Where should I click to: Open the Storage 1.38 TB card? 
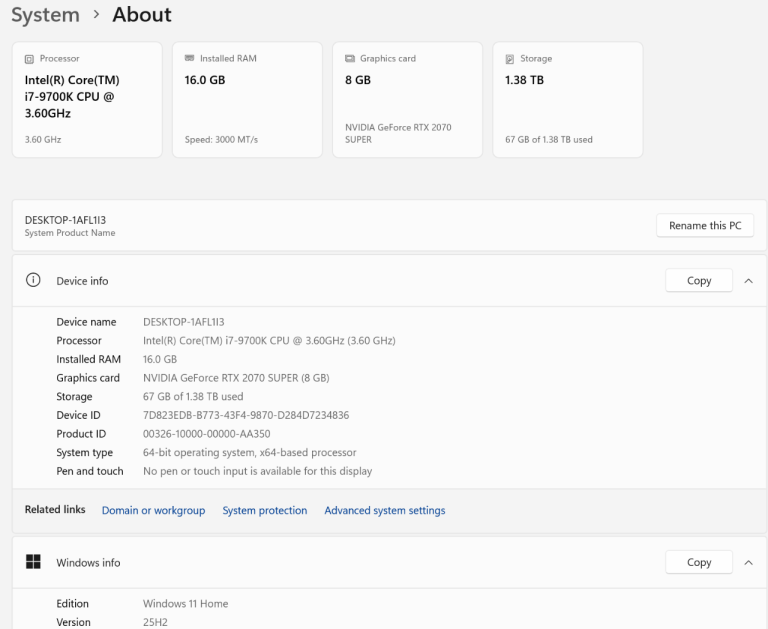click(x=568, y=99)
